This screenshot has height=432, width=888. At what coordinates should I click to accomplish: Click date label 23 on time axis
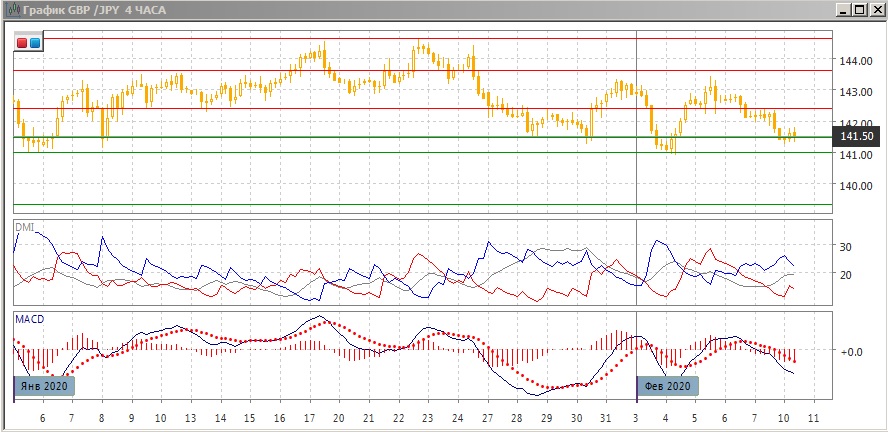coord(428,418)
